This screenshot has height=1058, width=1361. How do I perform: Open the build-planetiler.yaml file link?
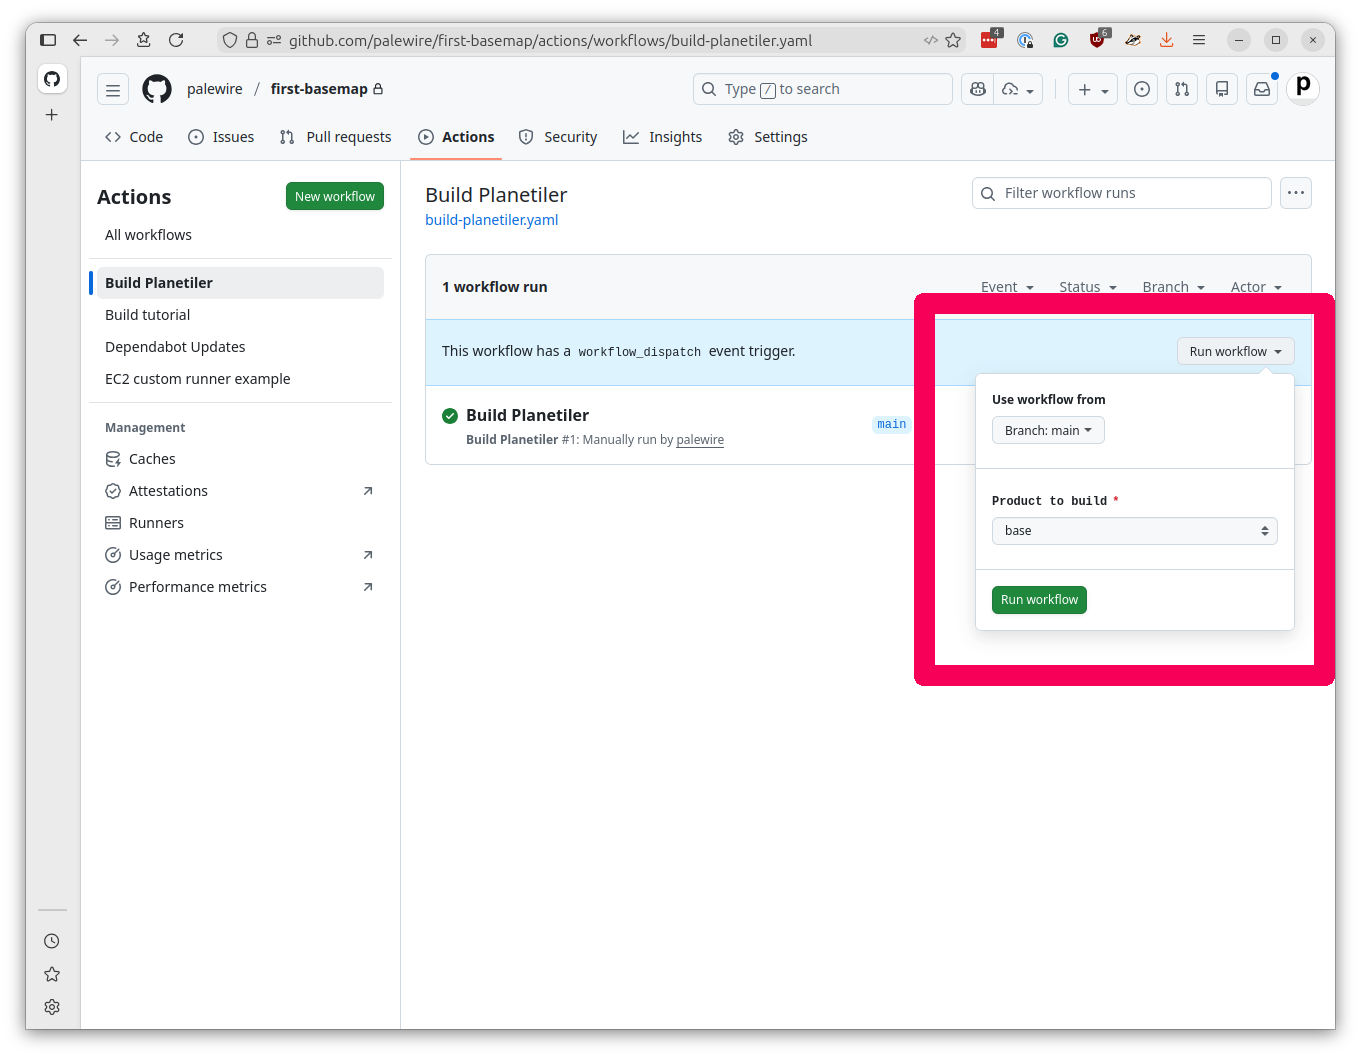pos(491,219)
